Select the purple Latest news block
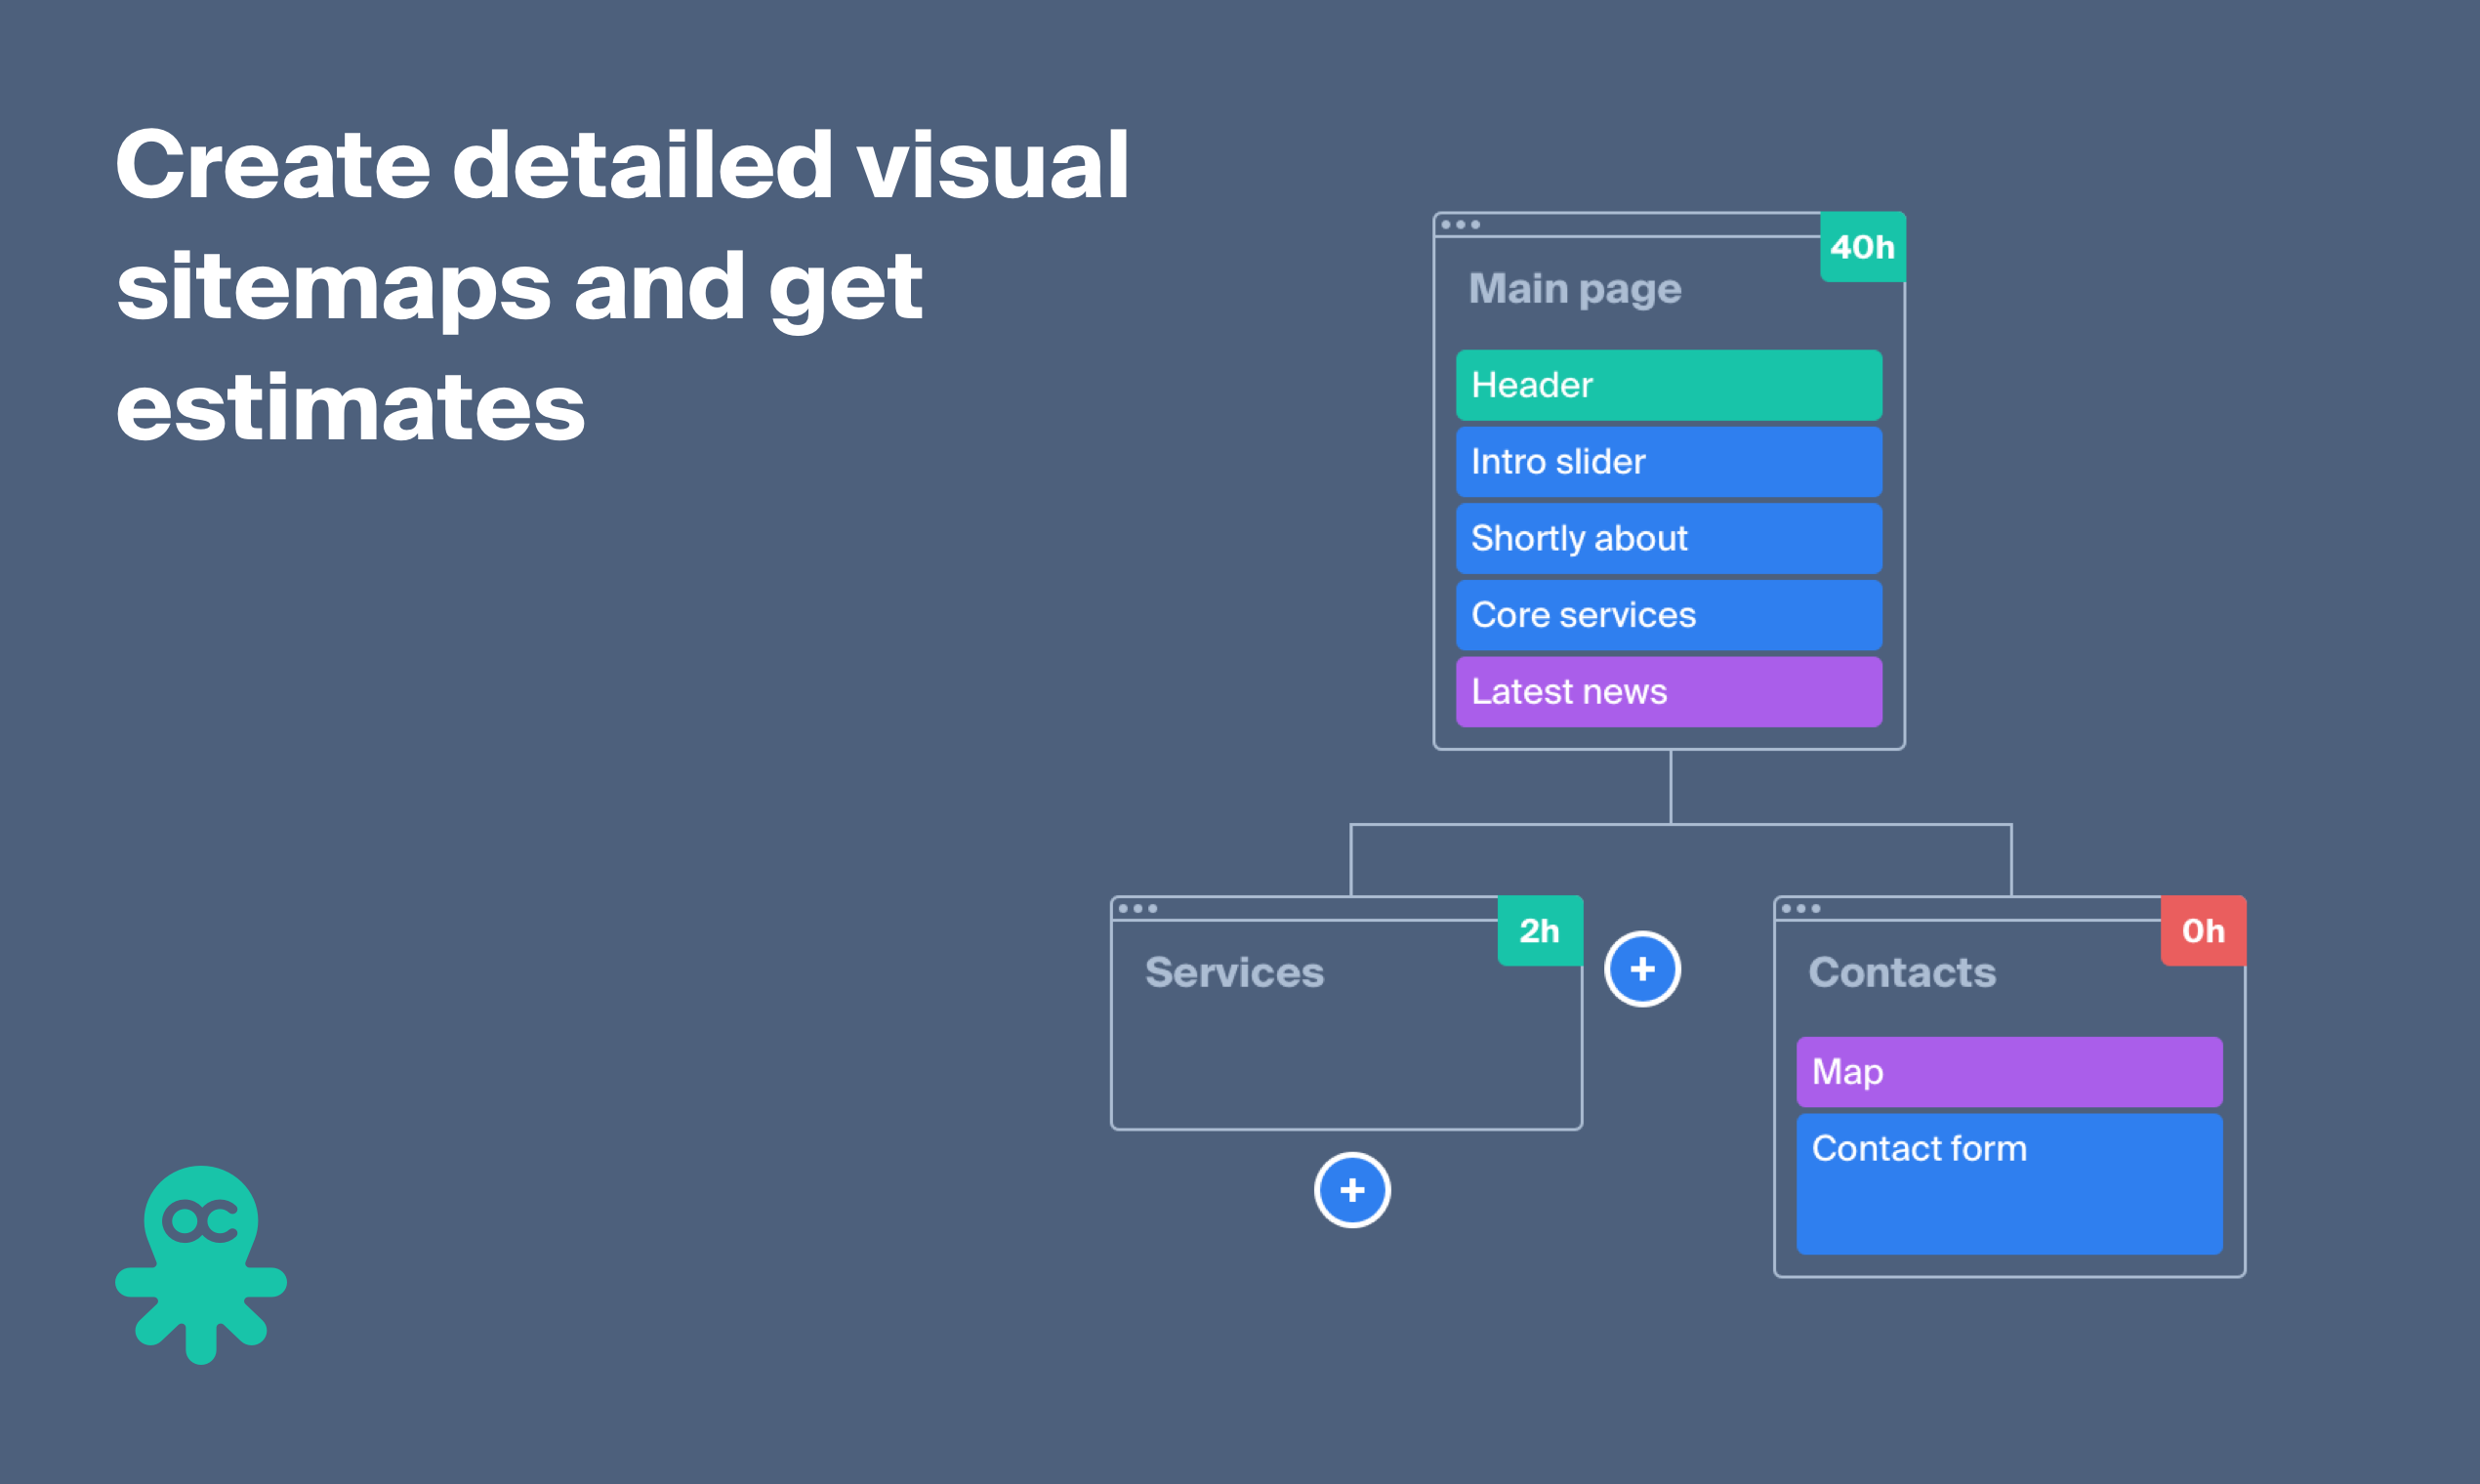Viewport: 2480px width, 1484px height. pos(1668,691)
